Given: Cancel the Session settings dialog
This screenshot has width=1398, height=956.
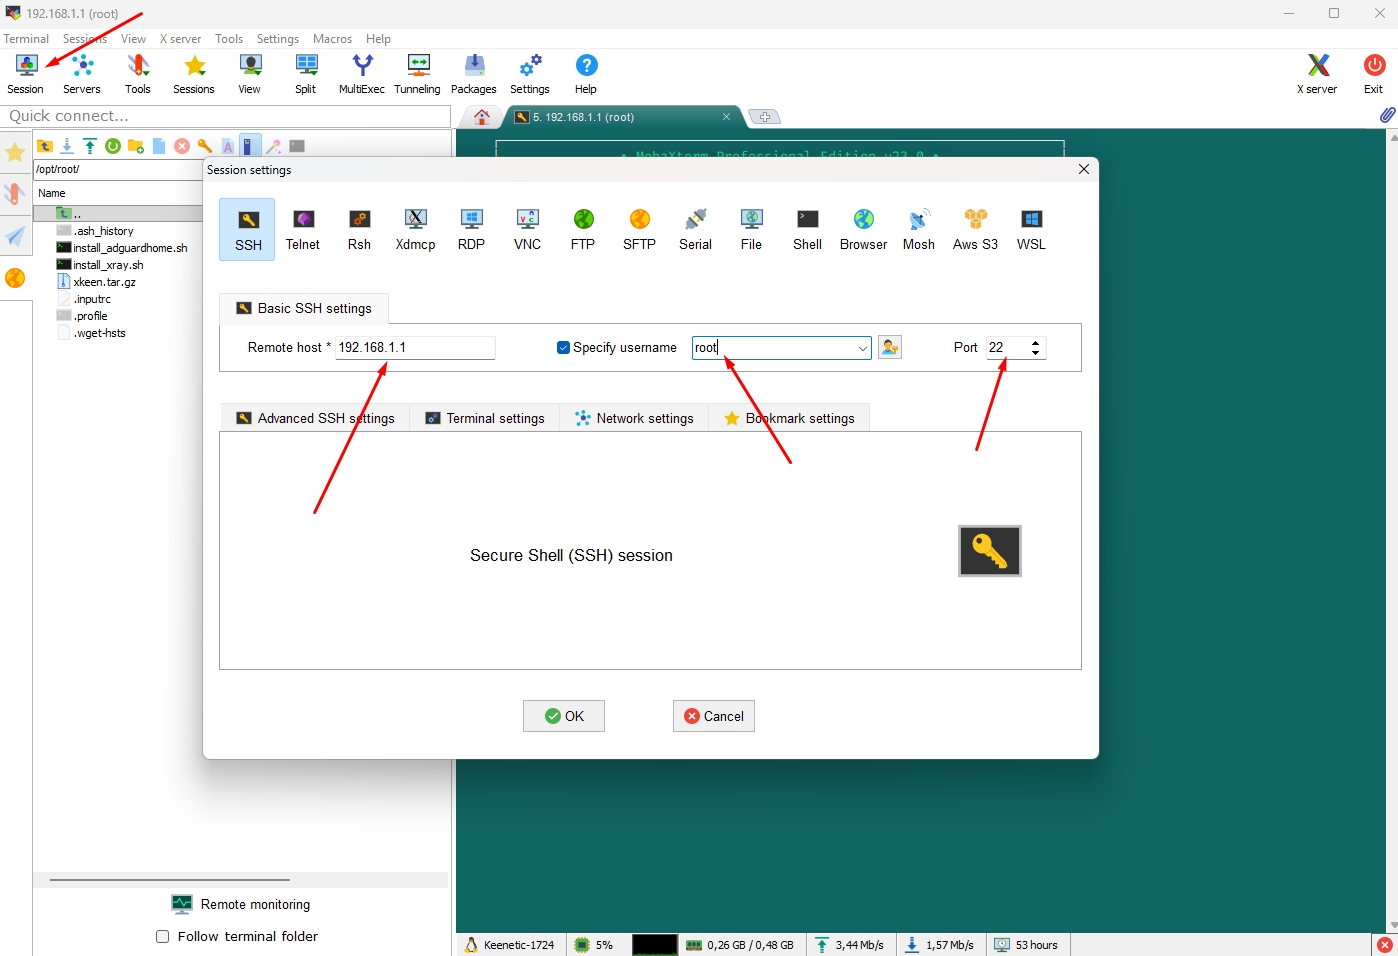Looking at the screenshot, I should [713, 716].
